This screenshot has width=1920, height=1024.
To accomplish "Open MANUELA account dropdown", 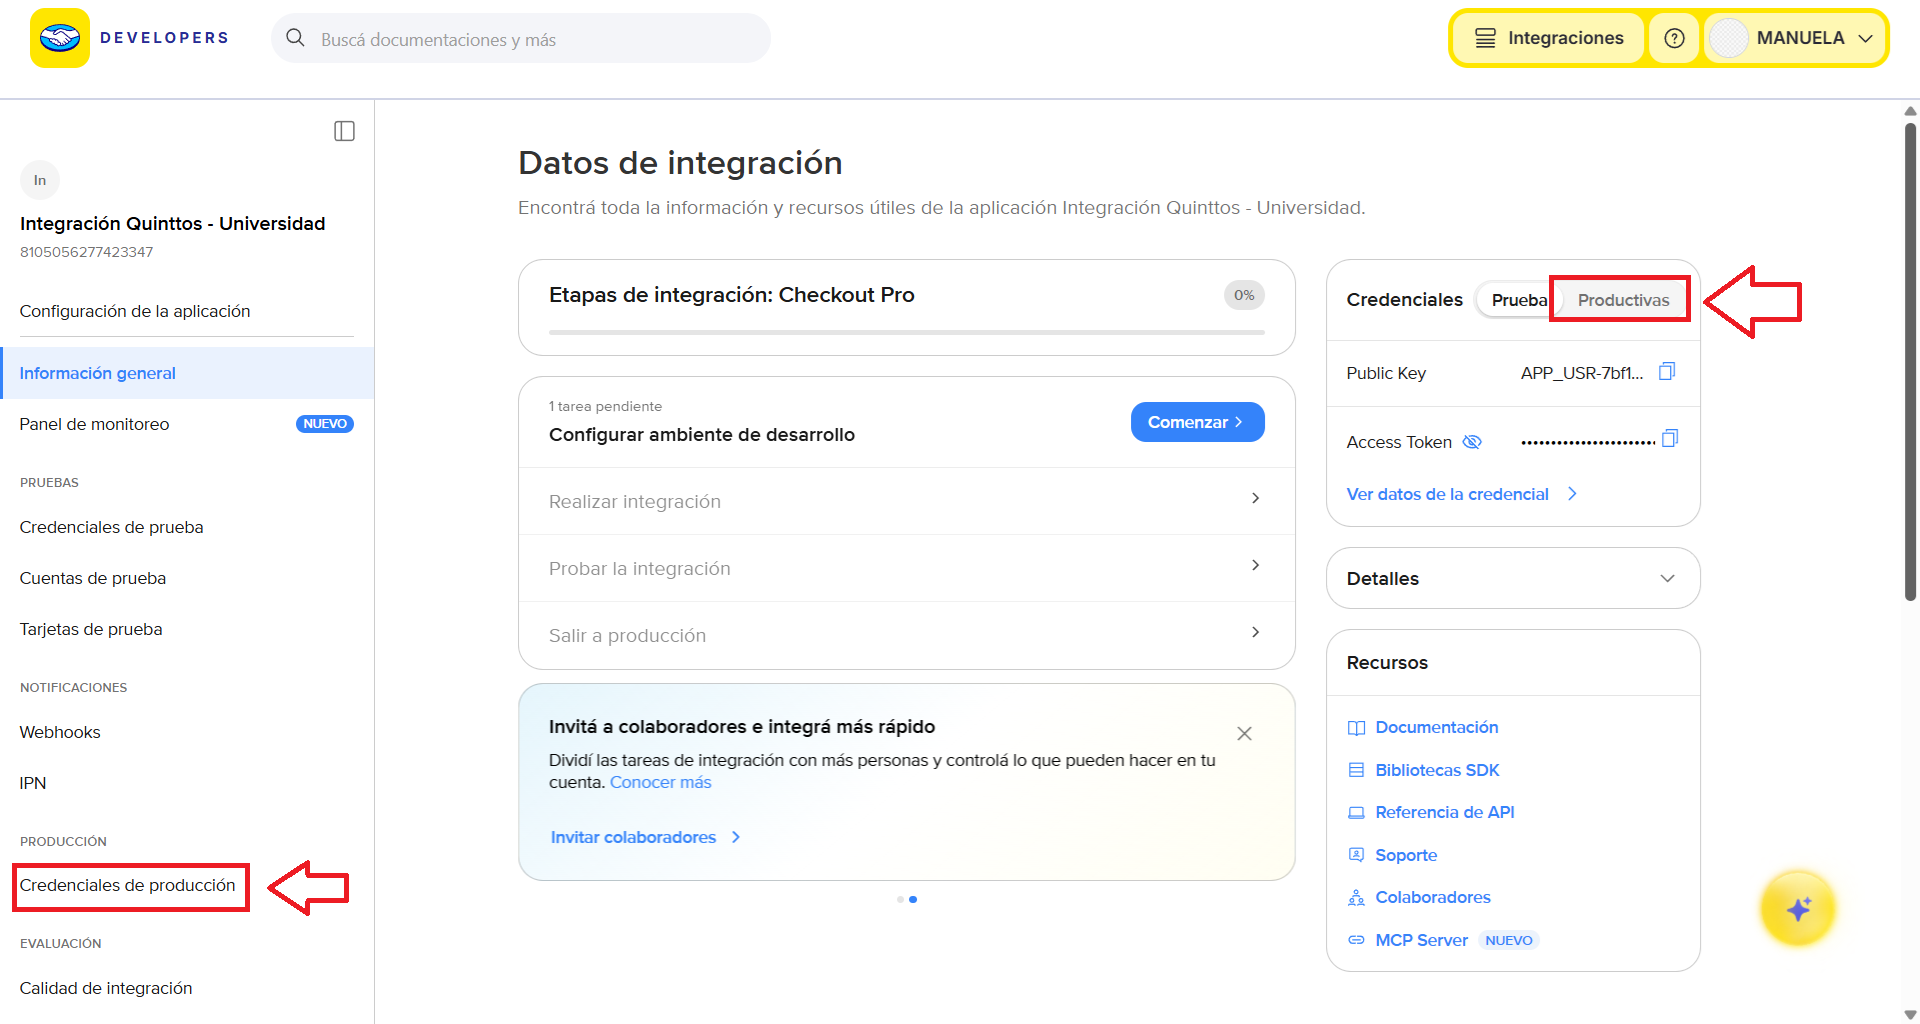I will point(1796,38).
